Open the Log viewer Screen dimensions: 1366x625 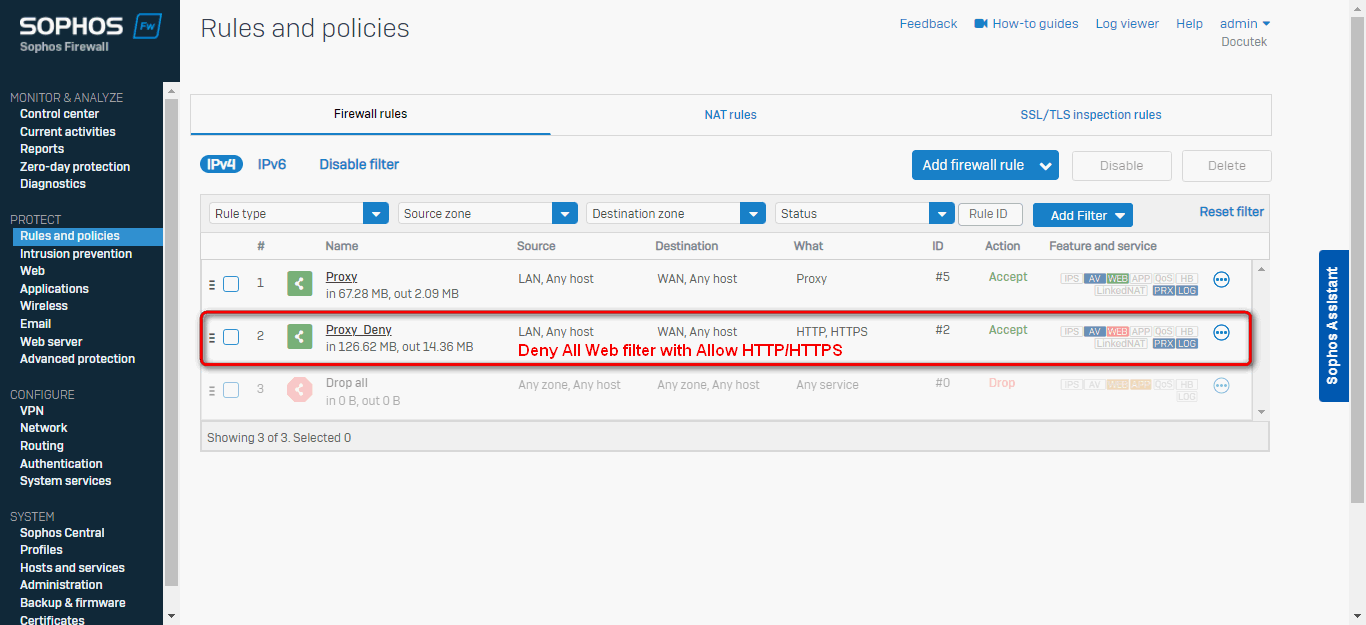click(x=1127, y=23)
